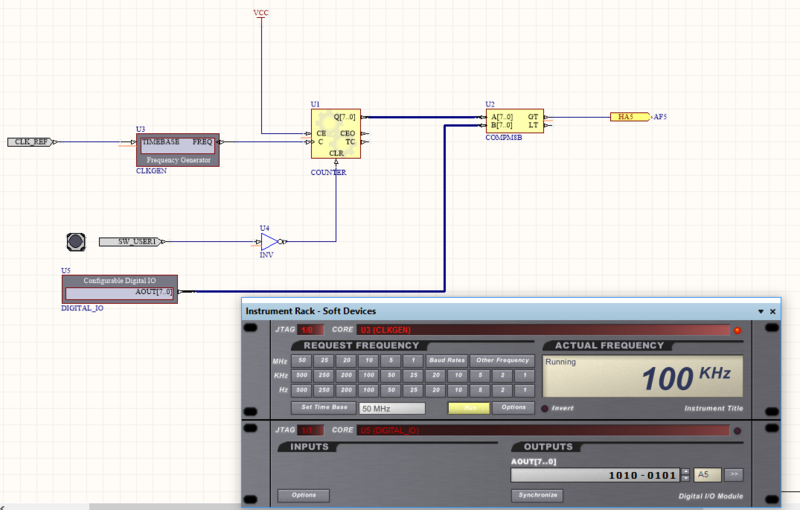800x510 pixels.
Task: Click the 50 MHz time base field
Action: [x=392, y=408]
